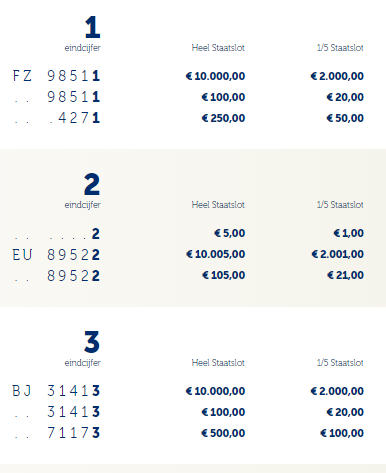The image size is (386, 473).
Task: Click the €10.005,00 prize amount
Action: pos(215,254)
